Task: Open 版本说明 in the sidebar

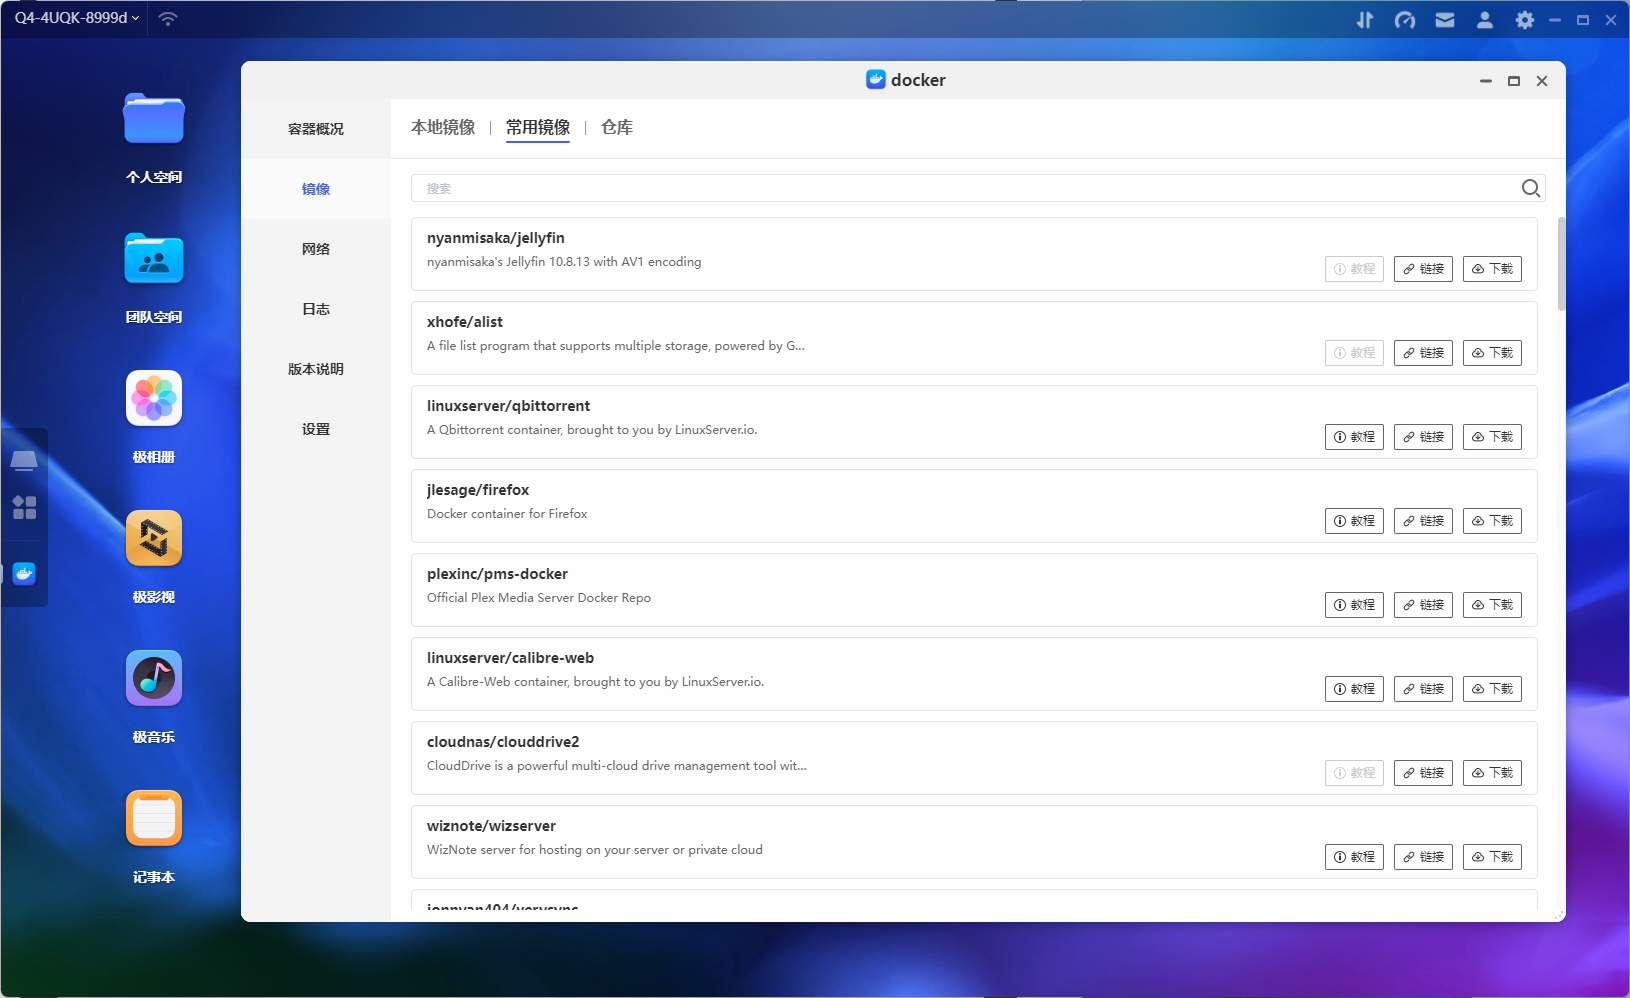Action: (316, 369)
